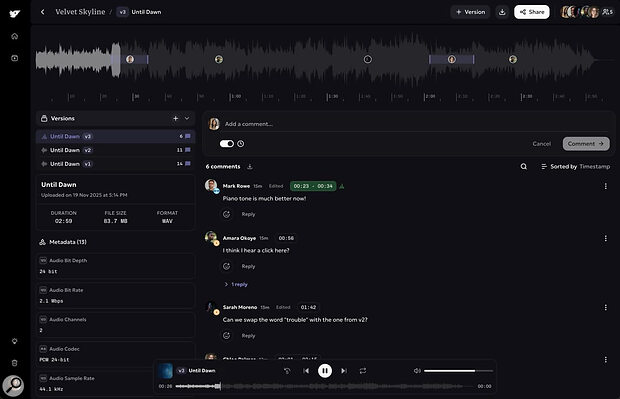Add reaction to Mark Rowe's comment

pos(227,214)
